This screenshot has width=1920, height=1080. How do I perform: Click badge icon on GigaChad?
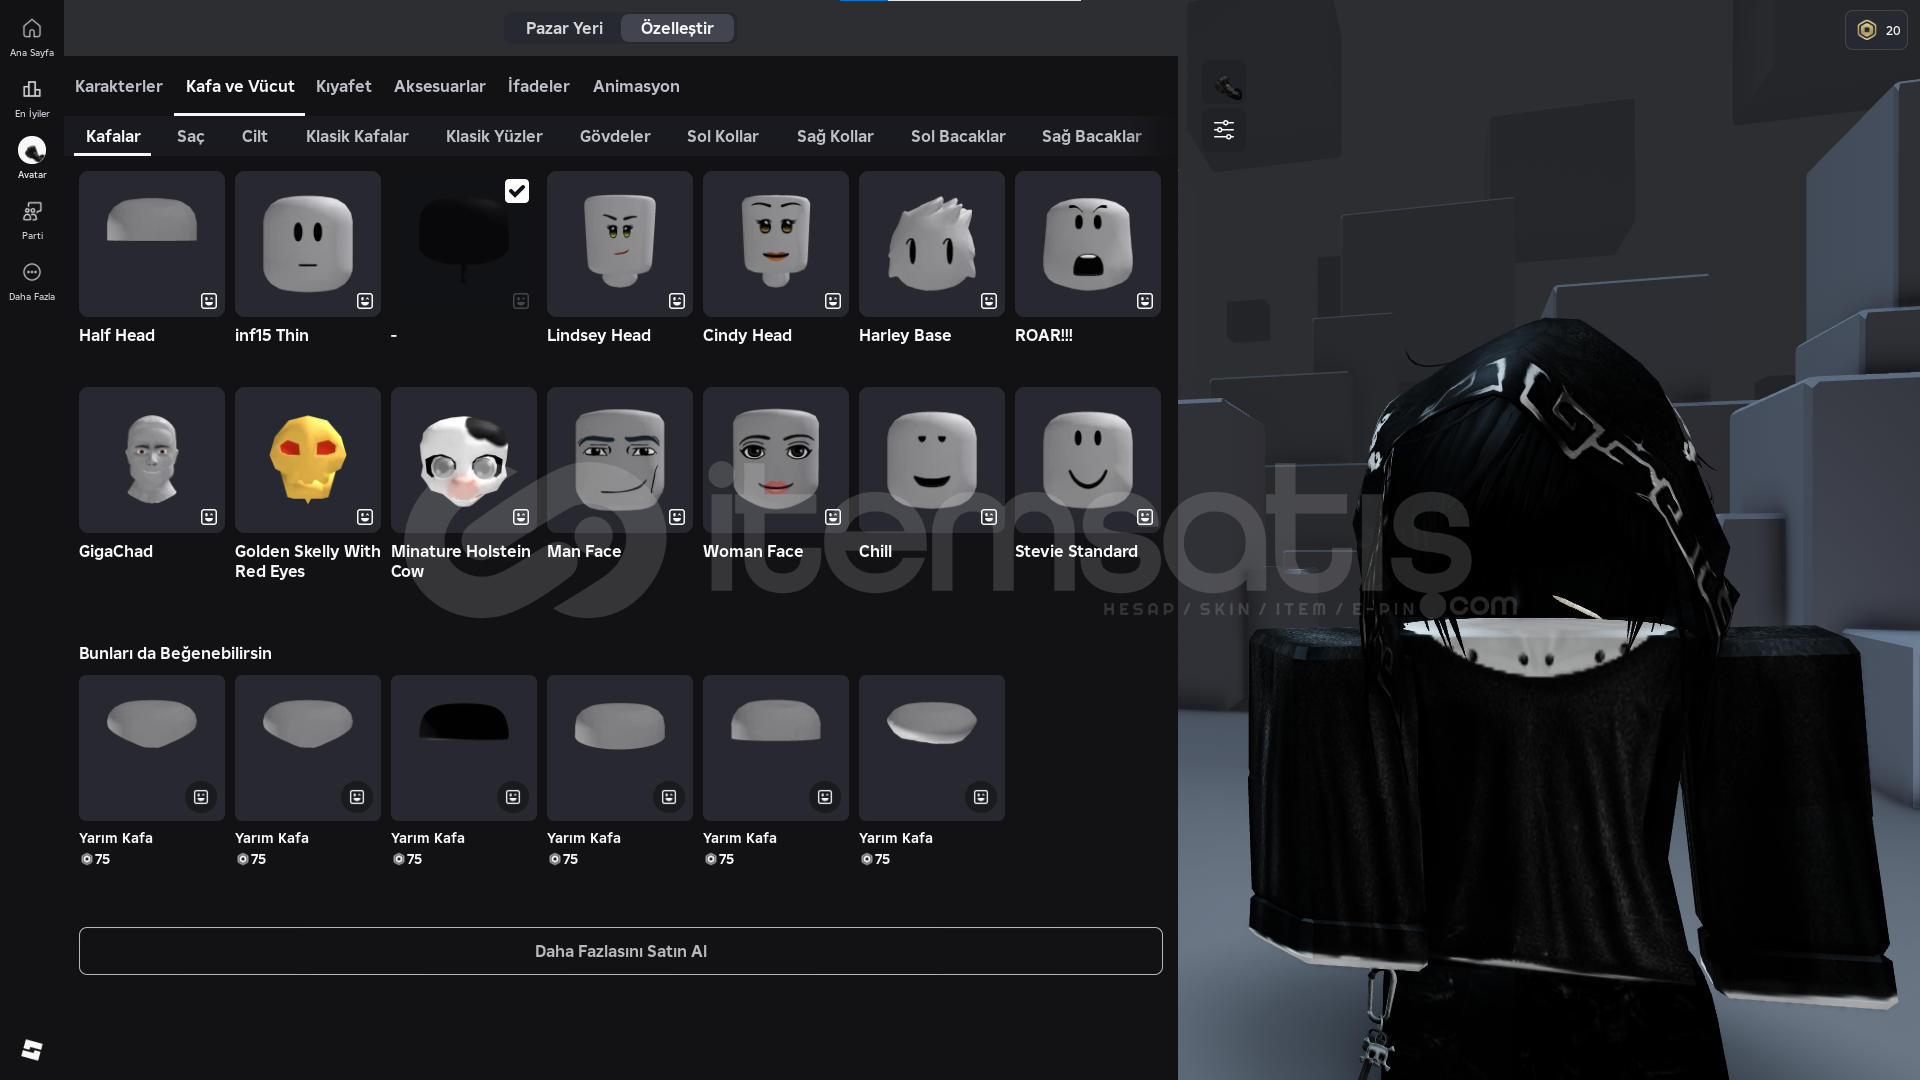[x=209, y=517]
